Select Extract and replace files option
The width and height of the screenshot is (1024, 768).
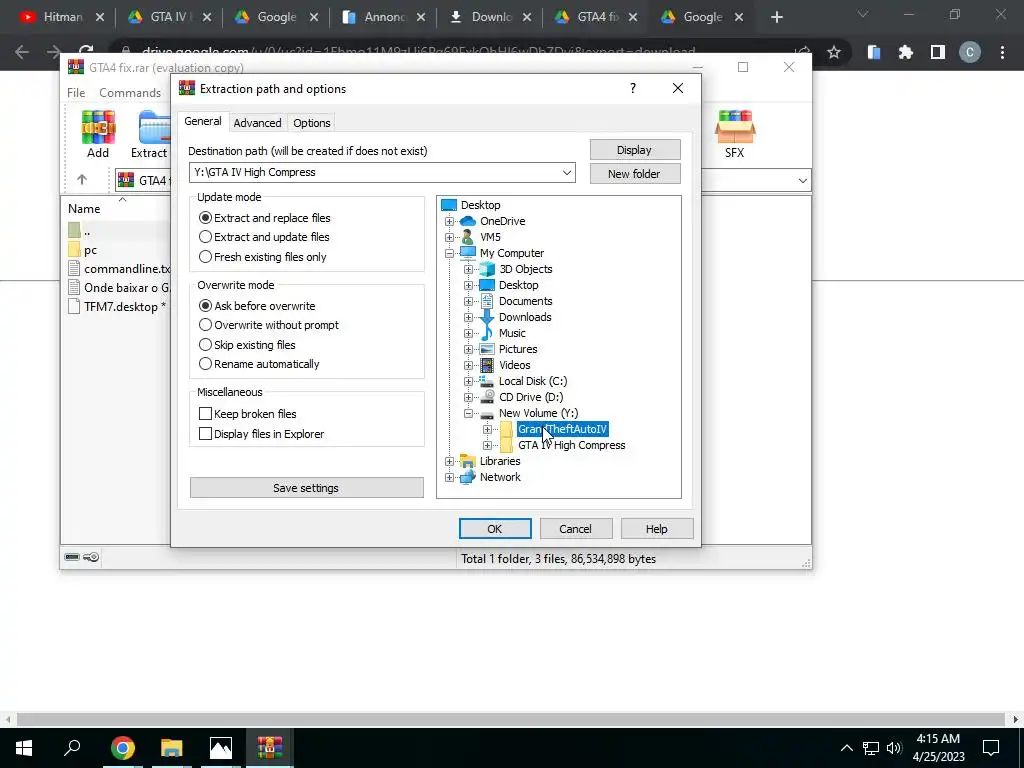(264, 217)
